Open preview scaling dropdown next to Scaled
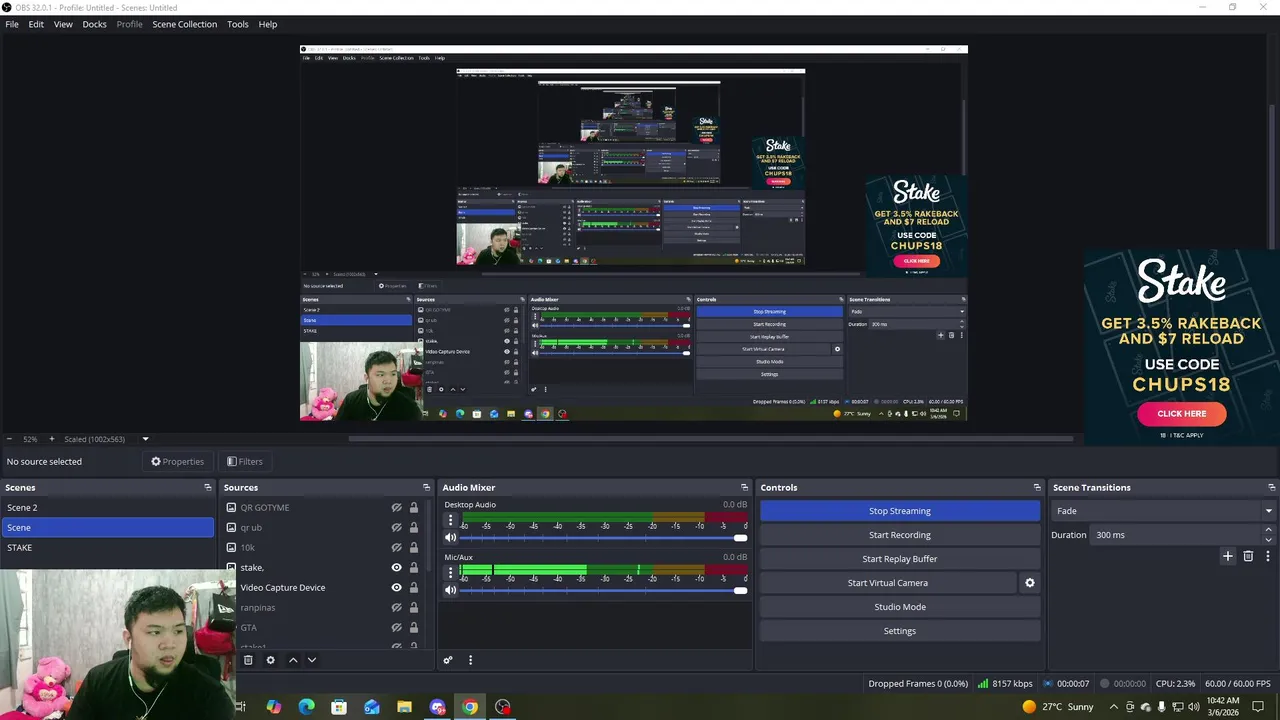 tap(145, 439)
